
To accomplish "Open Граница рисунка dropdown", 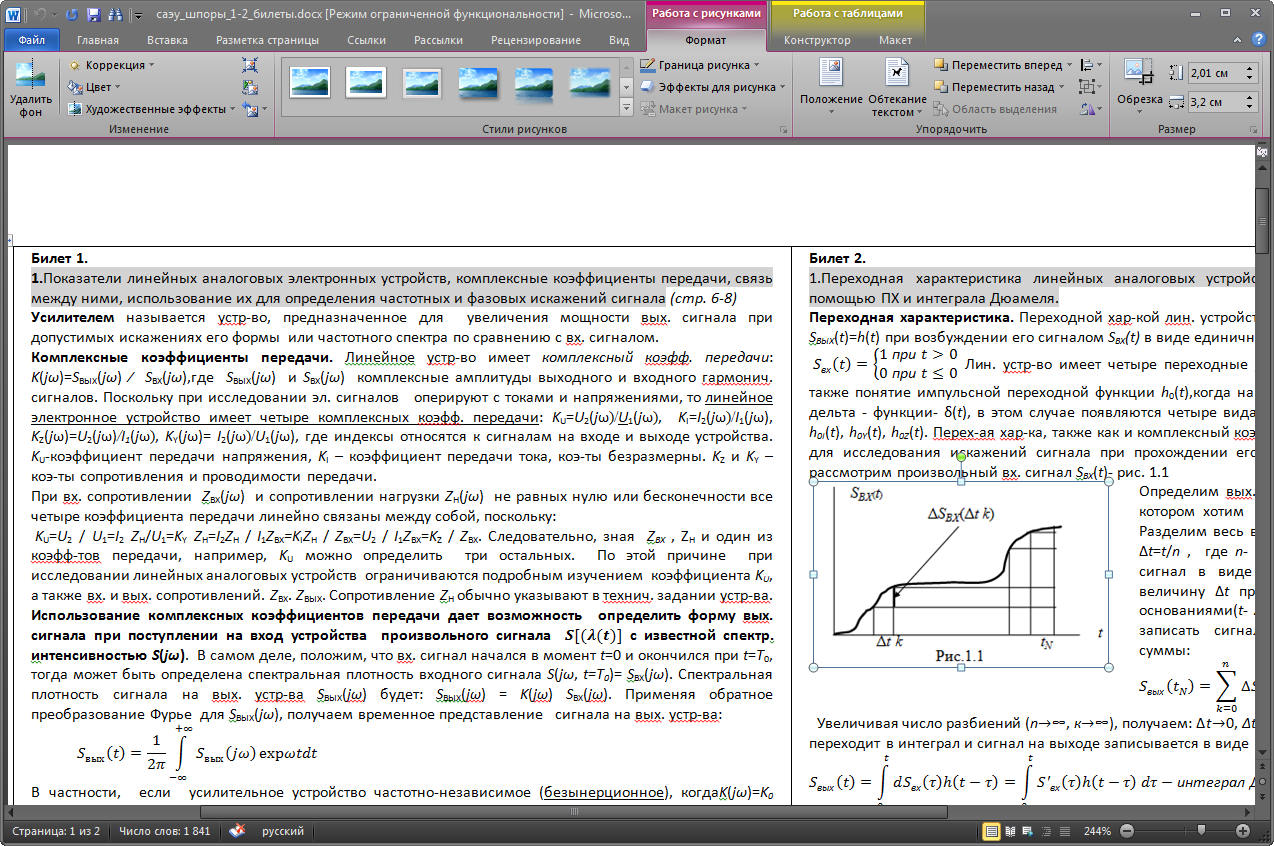I will (700, 65).
